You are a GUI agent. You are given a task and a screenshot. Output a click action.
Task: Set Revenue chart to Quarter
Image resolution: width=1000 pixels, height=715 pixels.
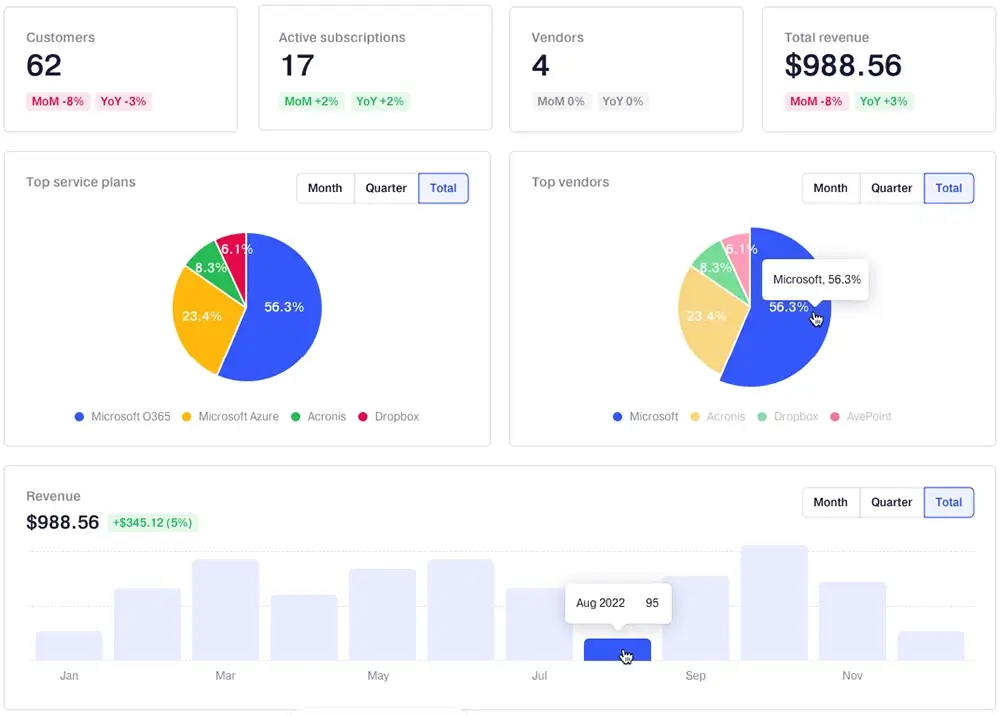point(891,502)
